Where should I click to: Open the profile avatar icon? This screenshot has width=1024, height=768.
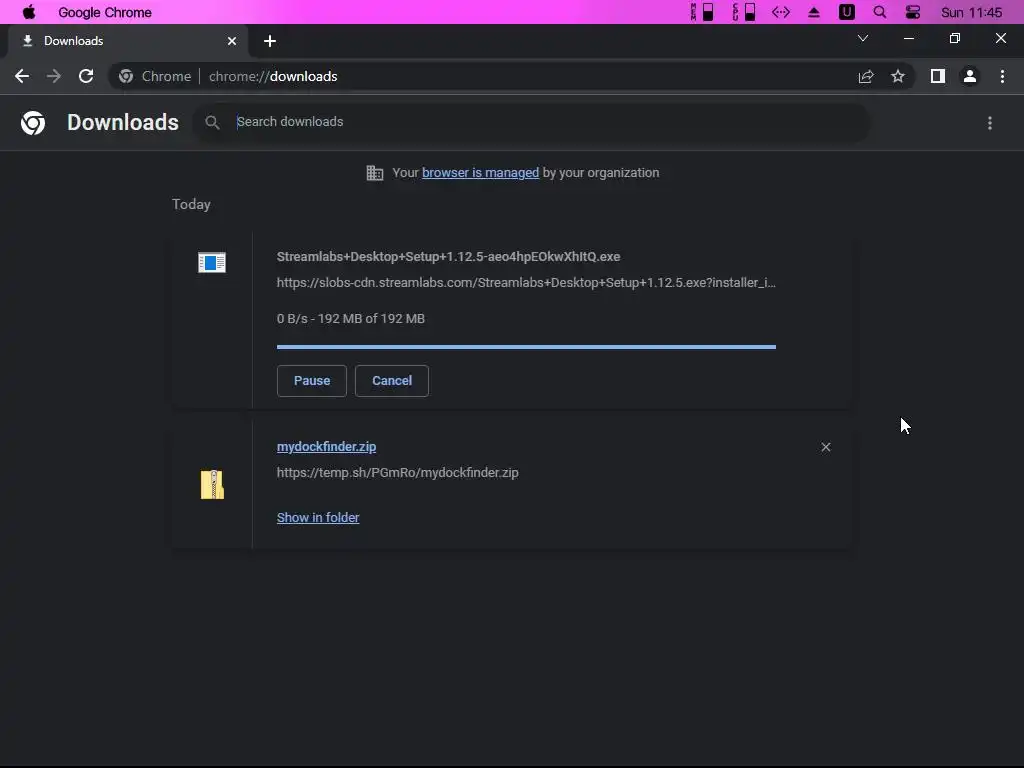[970, 76]
